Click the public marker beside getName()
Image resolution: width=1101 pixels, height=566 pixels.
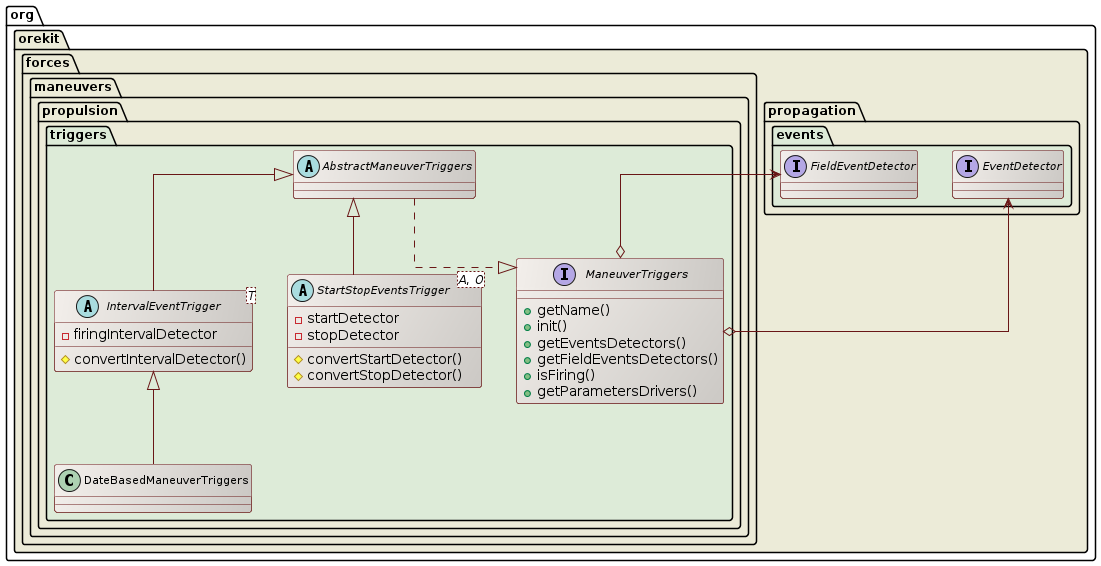(527, 310)
